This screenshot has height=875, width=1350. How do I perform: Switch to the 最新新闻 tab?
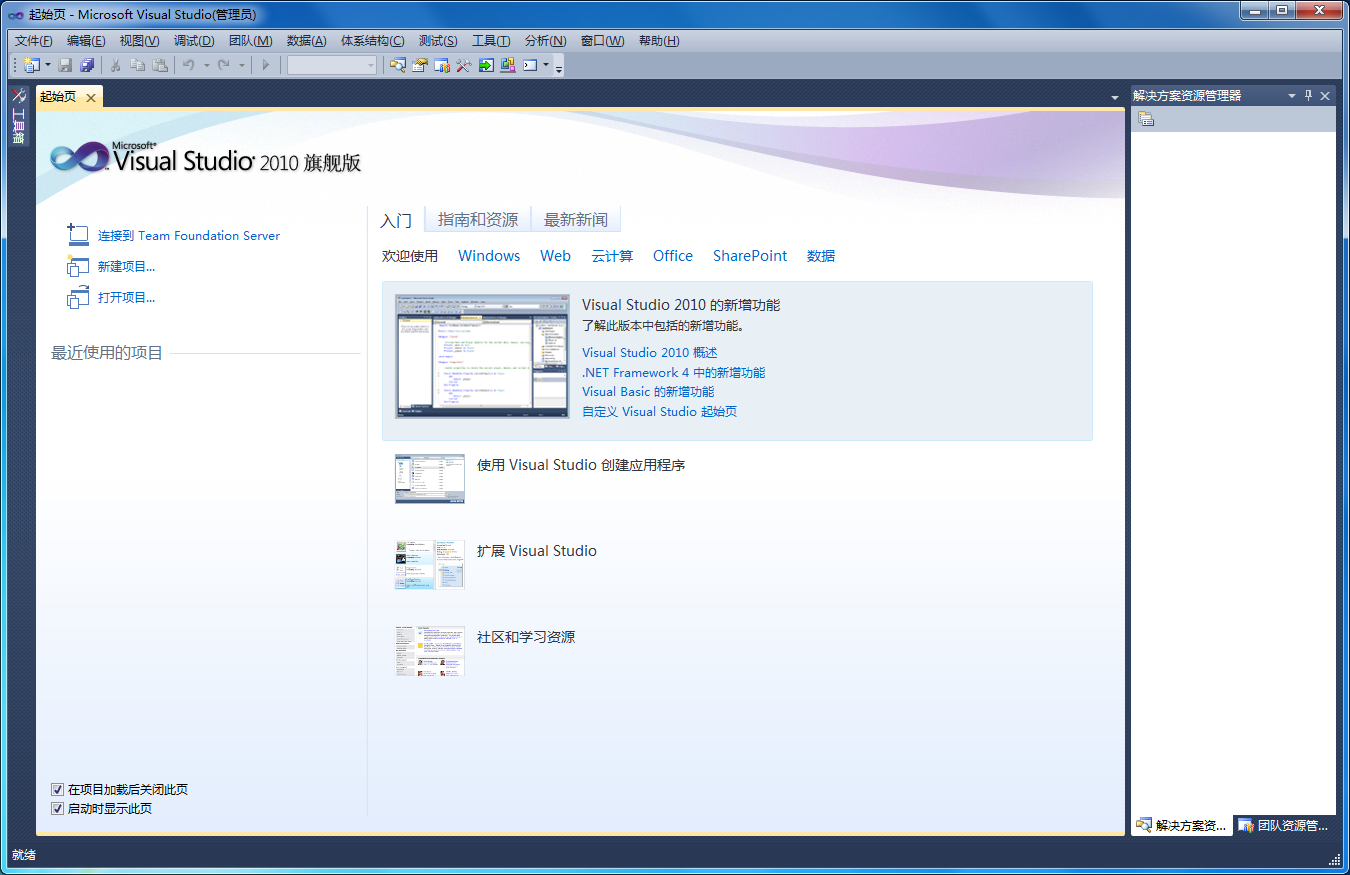pyautogui.click(x=576, y=220)
